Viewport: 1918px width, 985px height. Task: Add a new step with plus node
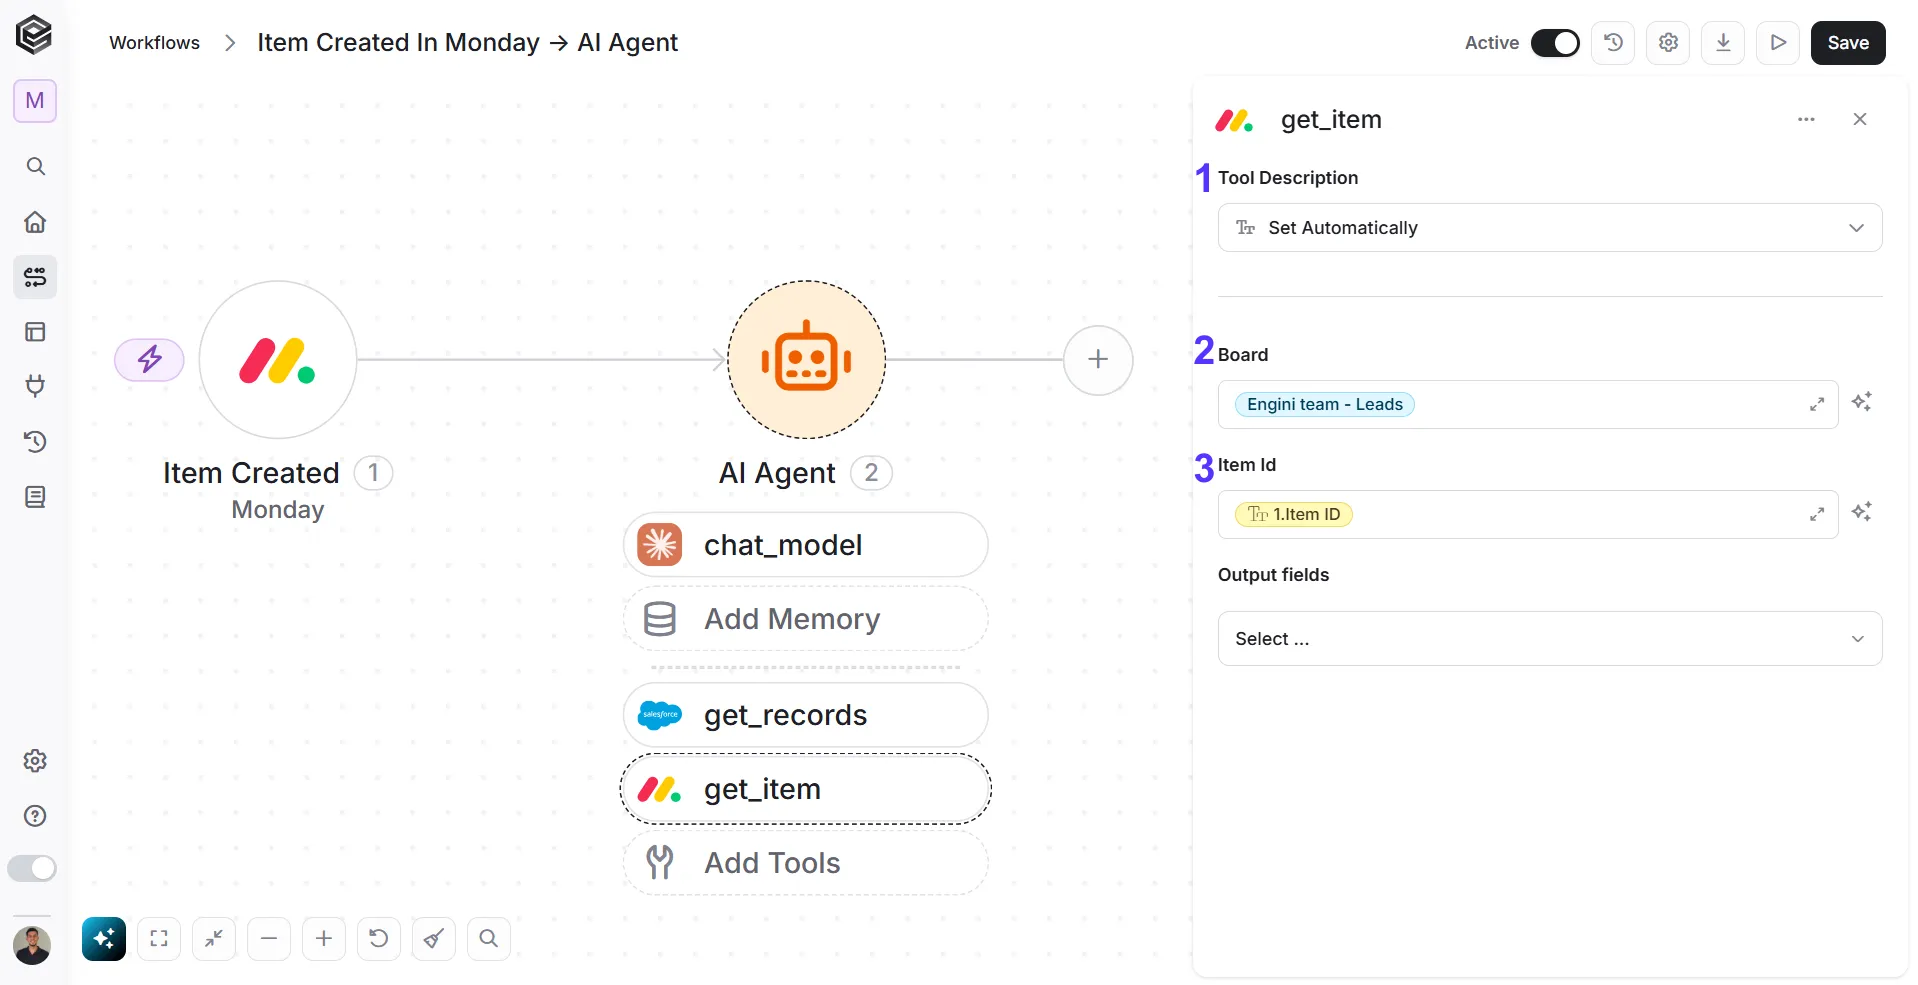(x=1098, y=360)
